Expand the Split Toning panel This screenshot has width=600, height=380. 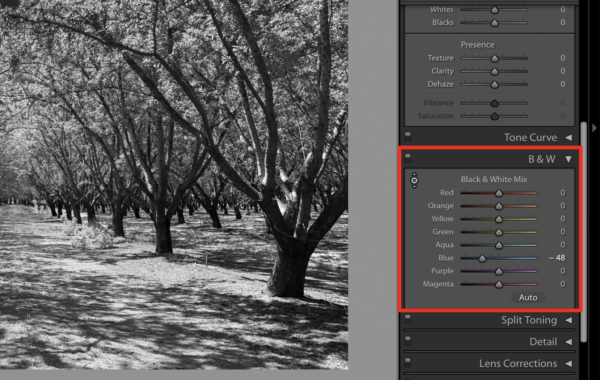[569, 320]
